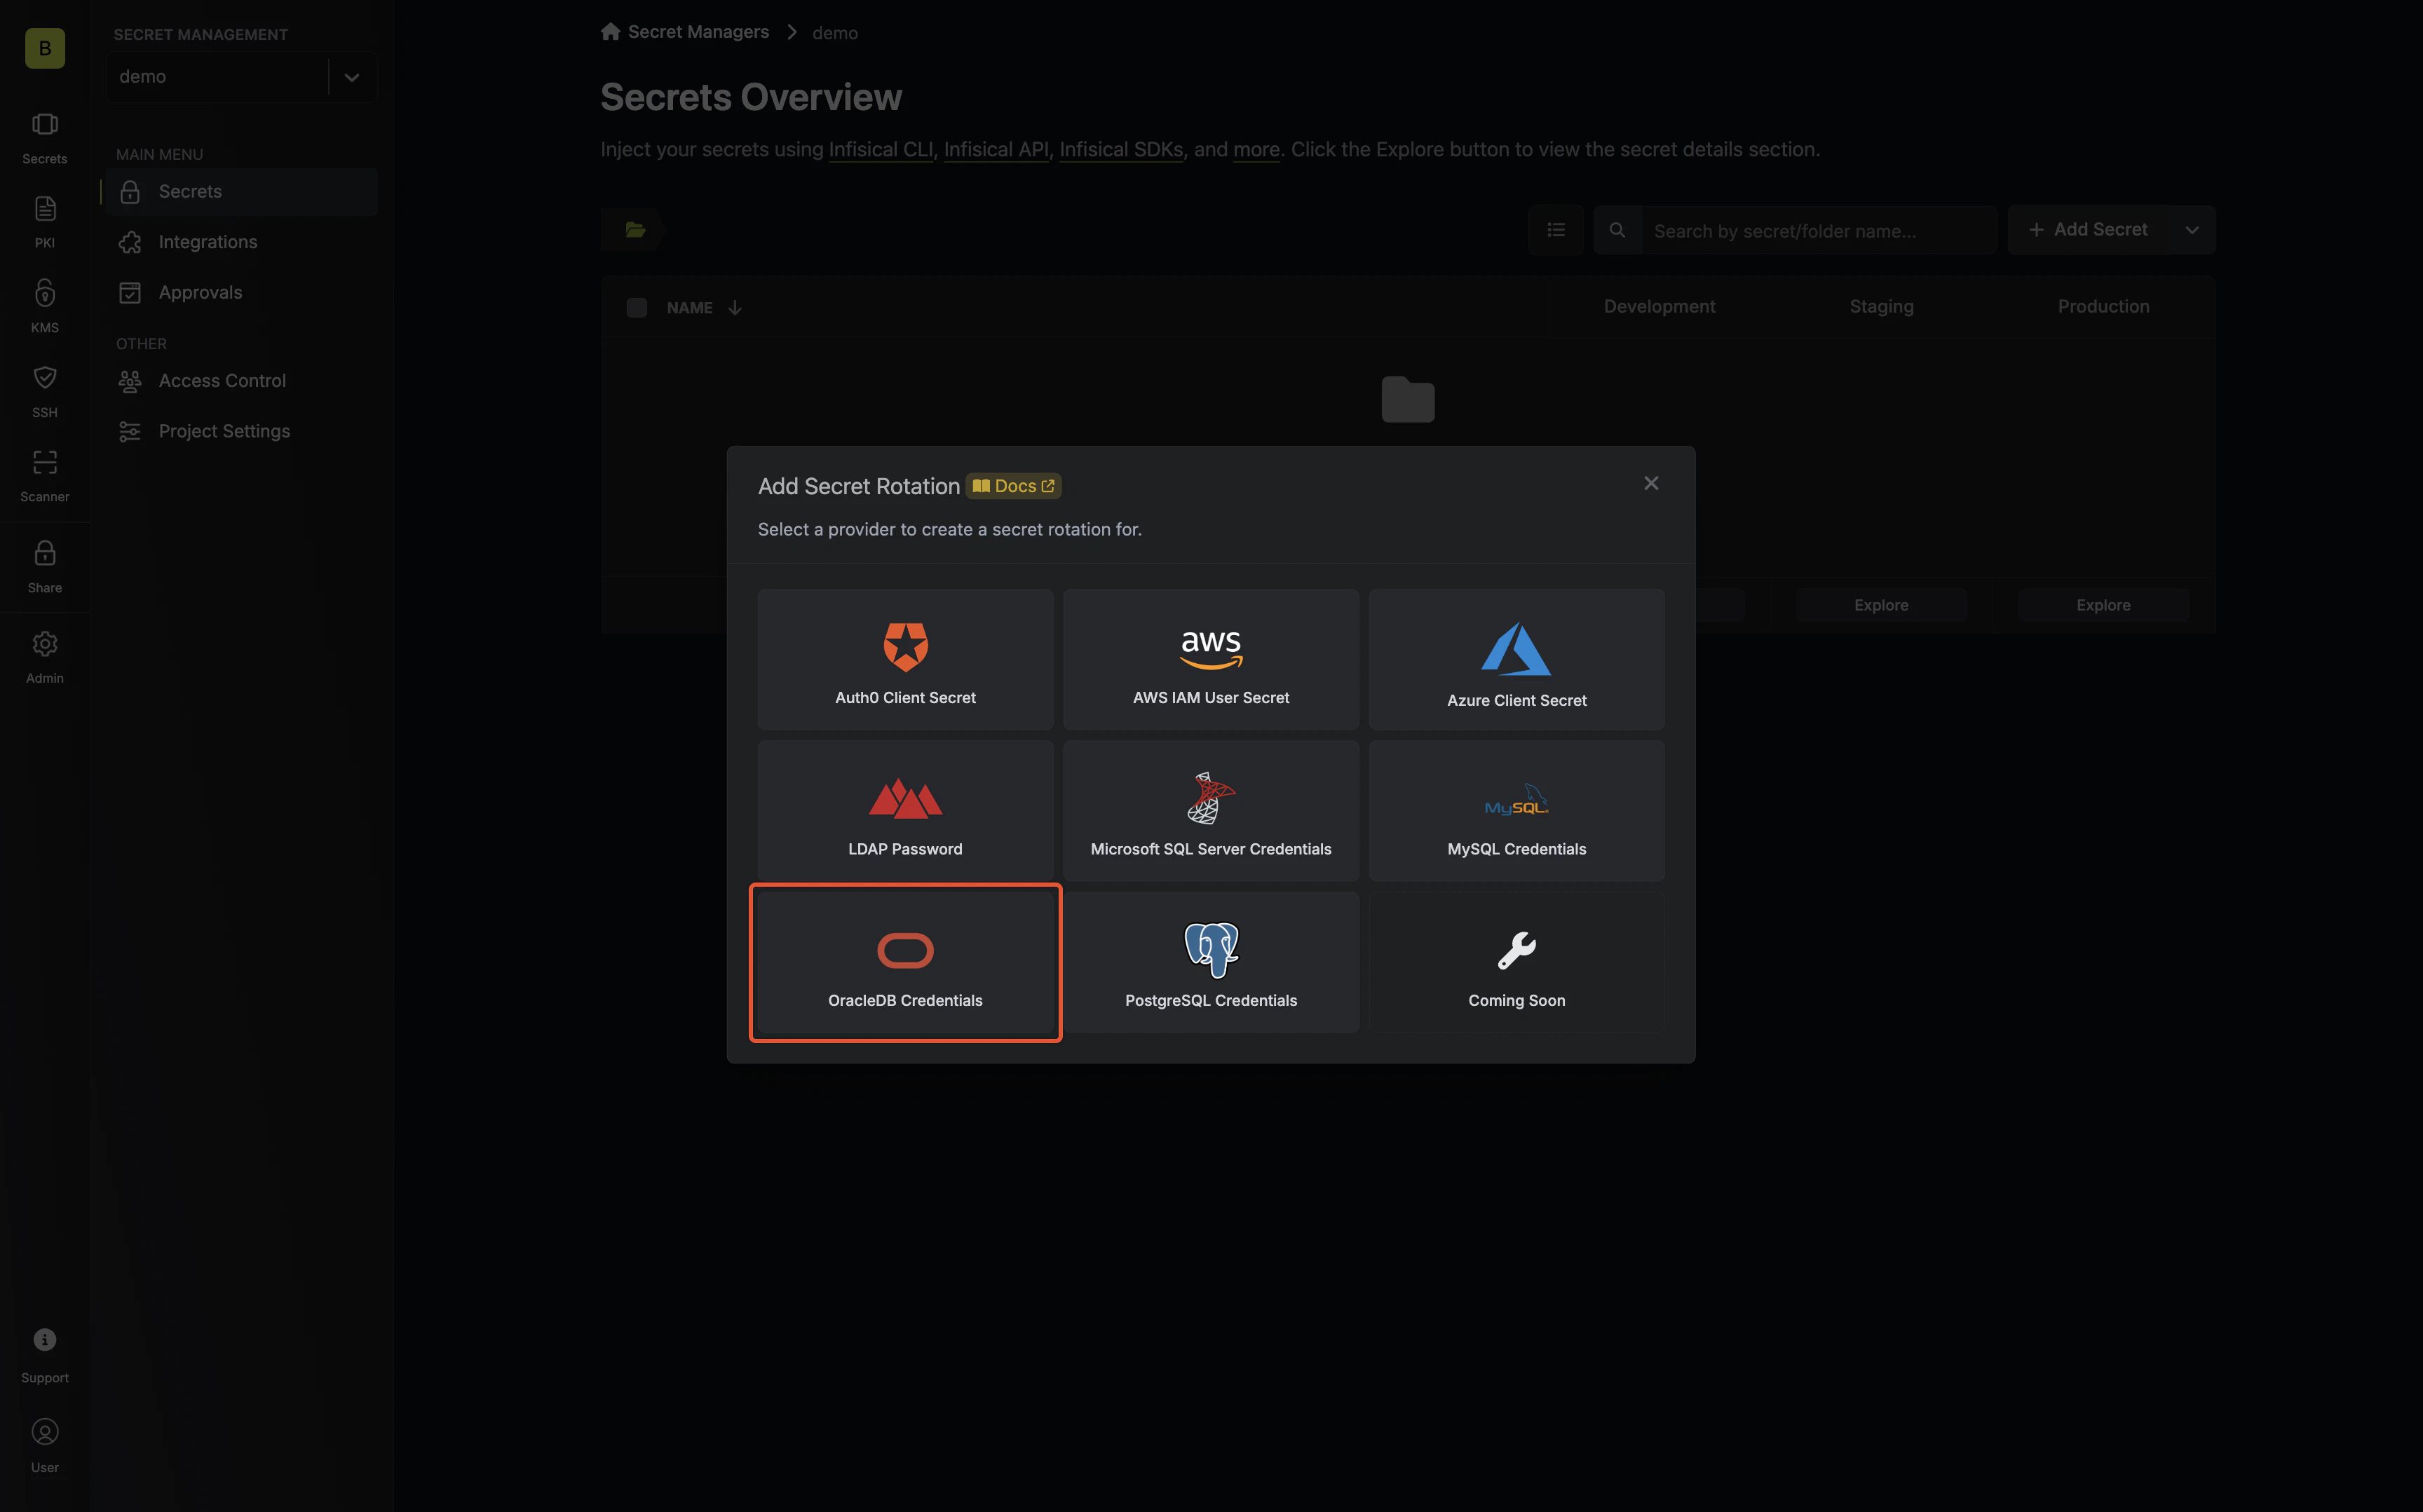Select OracleDB Credentials provider
Screen dimensions: 2423x1512
(x=905, y=962)
